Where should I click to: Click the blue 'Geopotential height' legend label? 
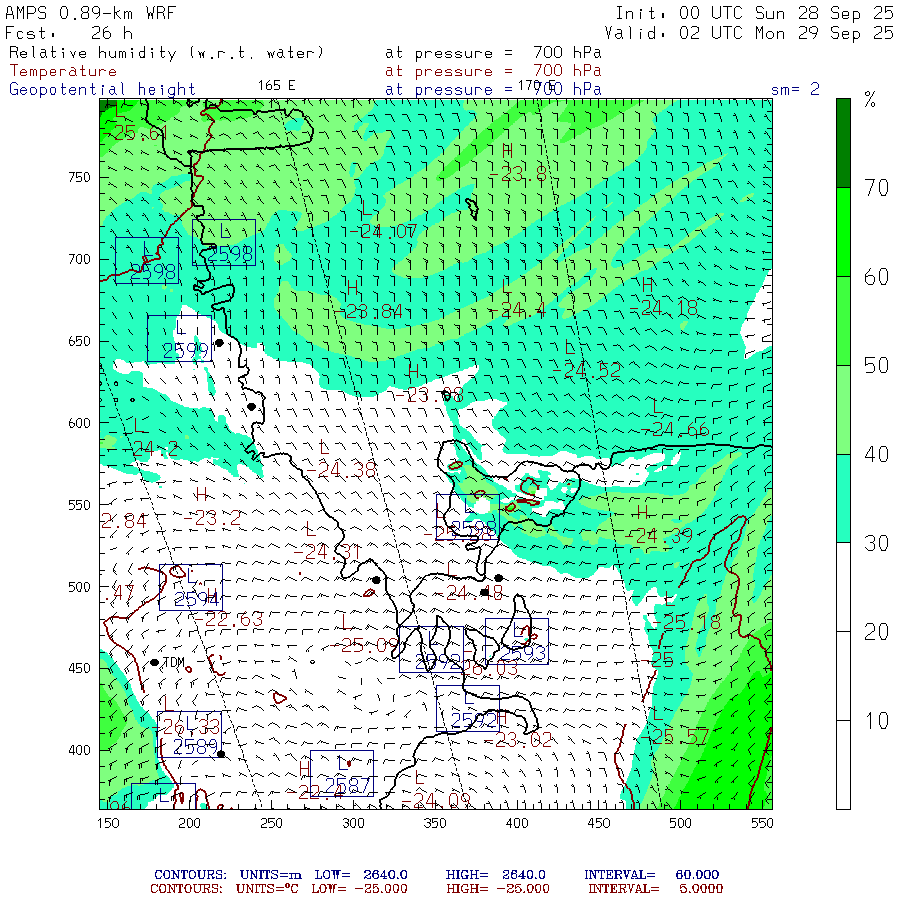pos(102,90)
